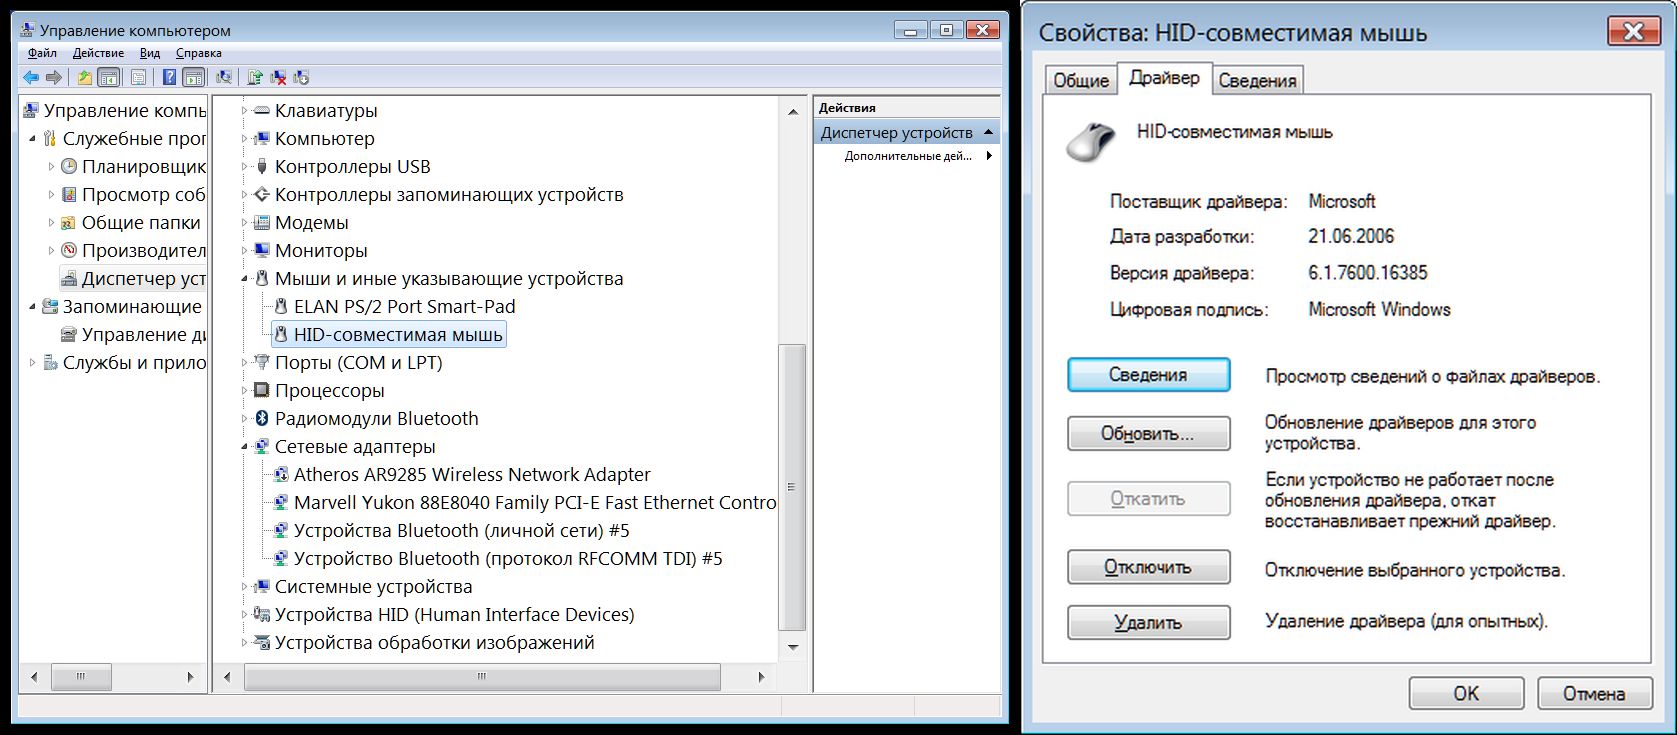Click the Отмена button

click(x=1594, y=693)
